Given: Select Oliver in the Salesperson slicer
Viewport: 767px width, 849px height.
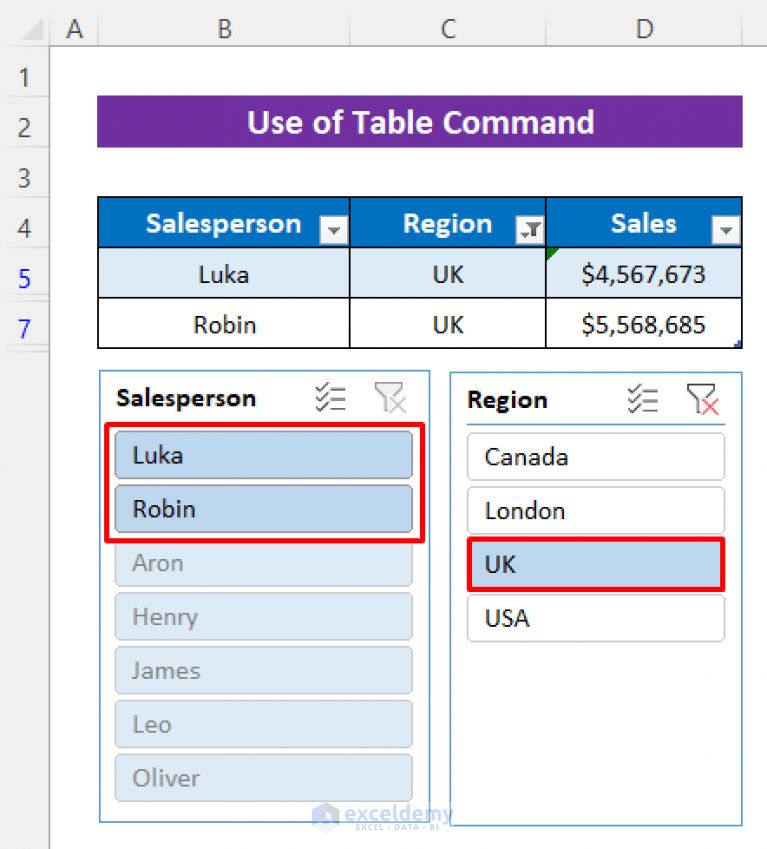Looking at the screenshot, I should (x=263, y=778).
